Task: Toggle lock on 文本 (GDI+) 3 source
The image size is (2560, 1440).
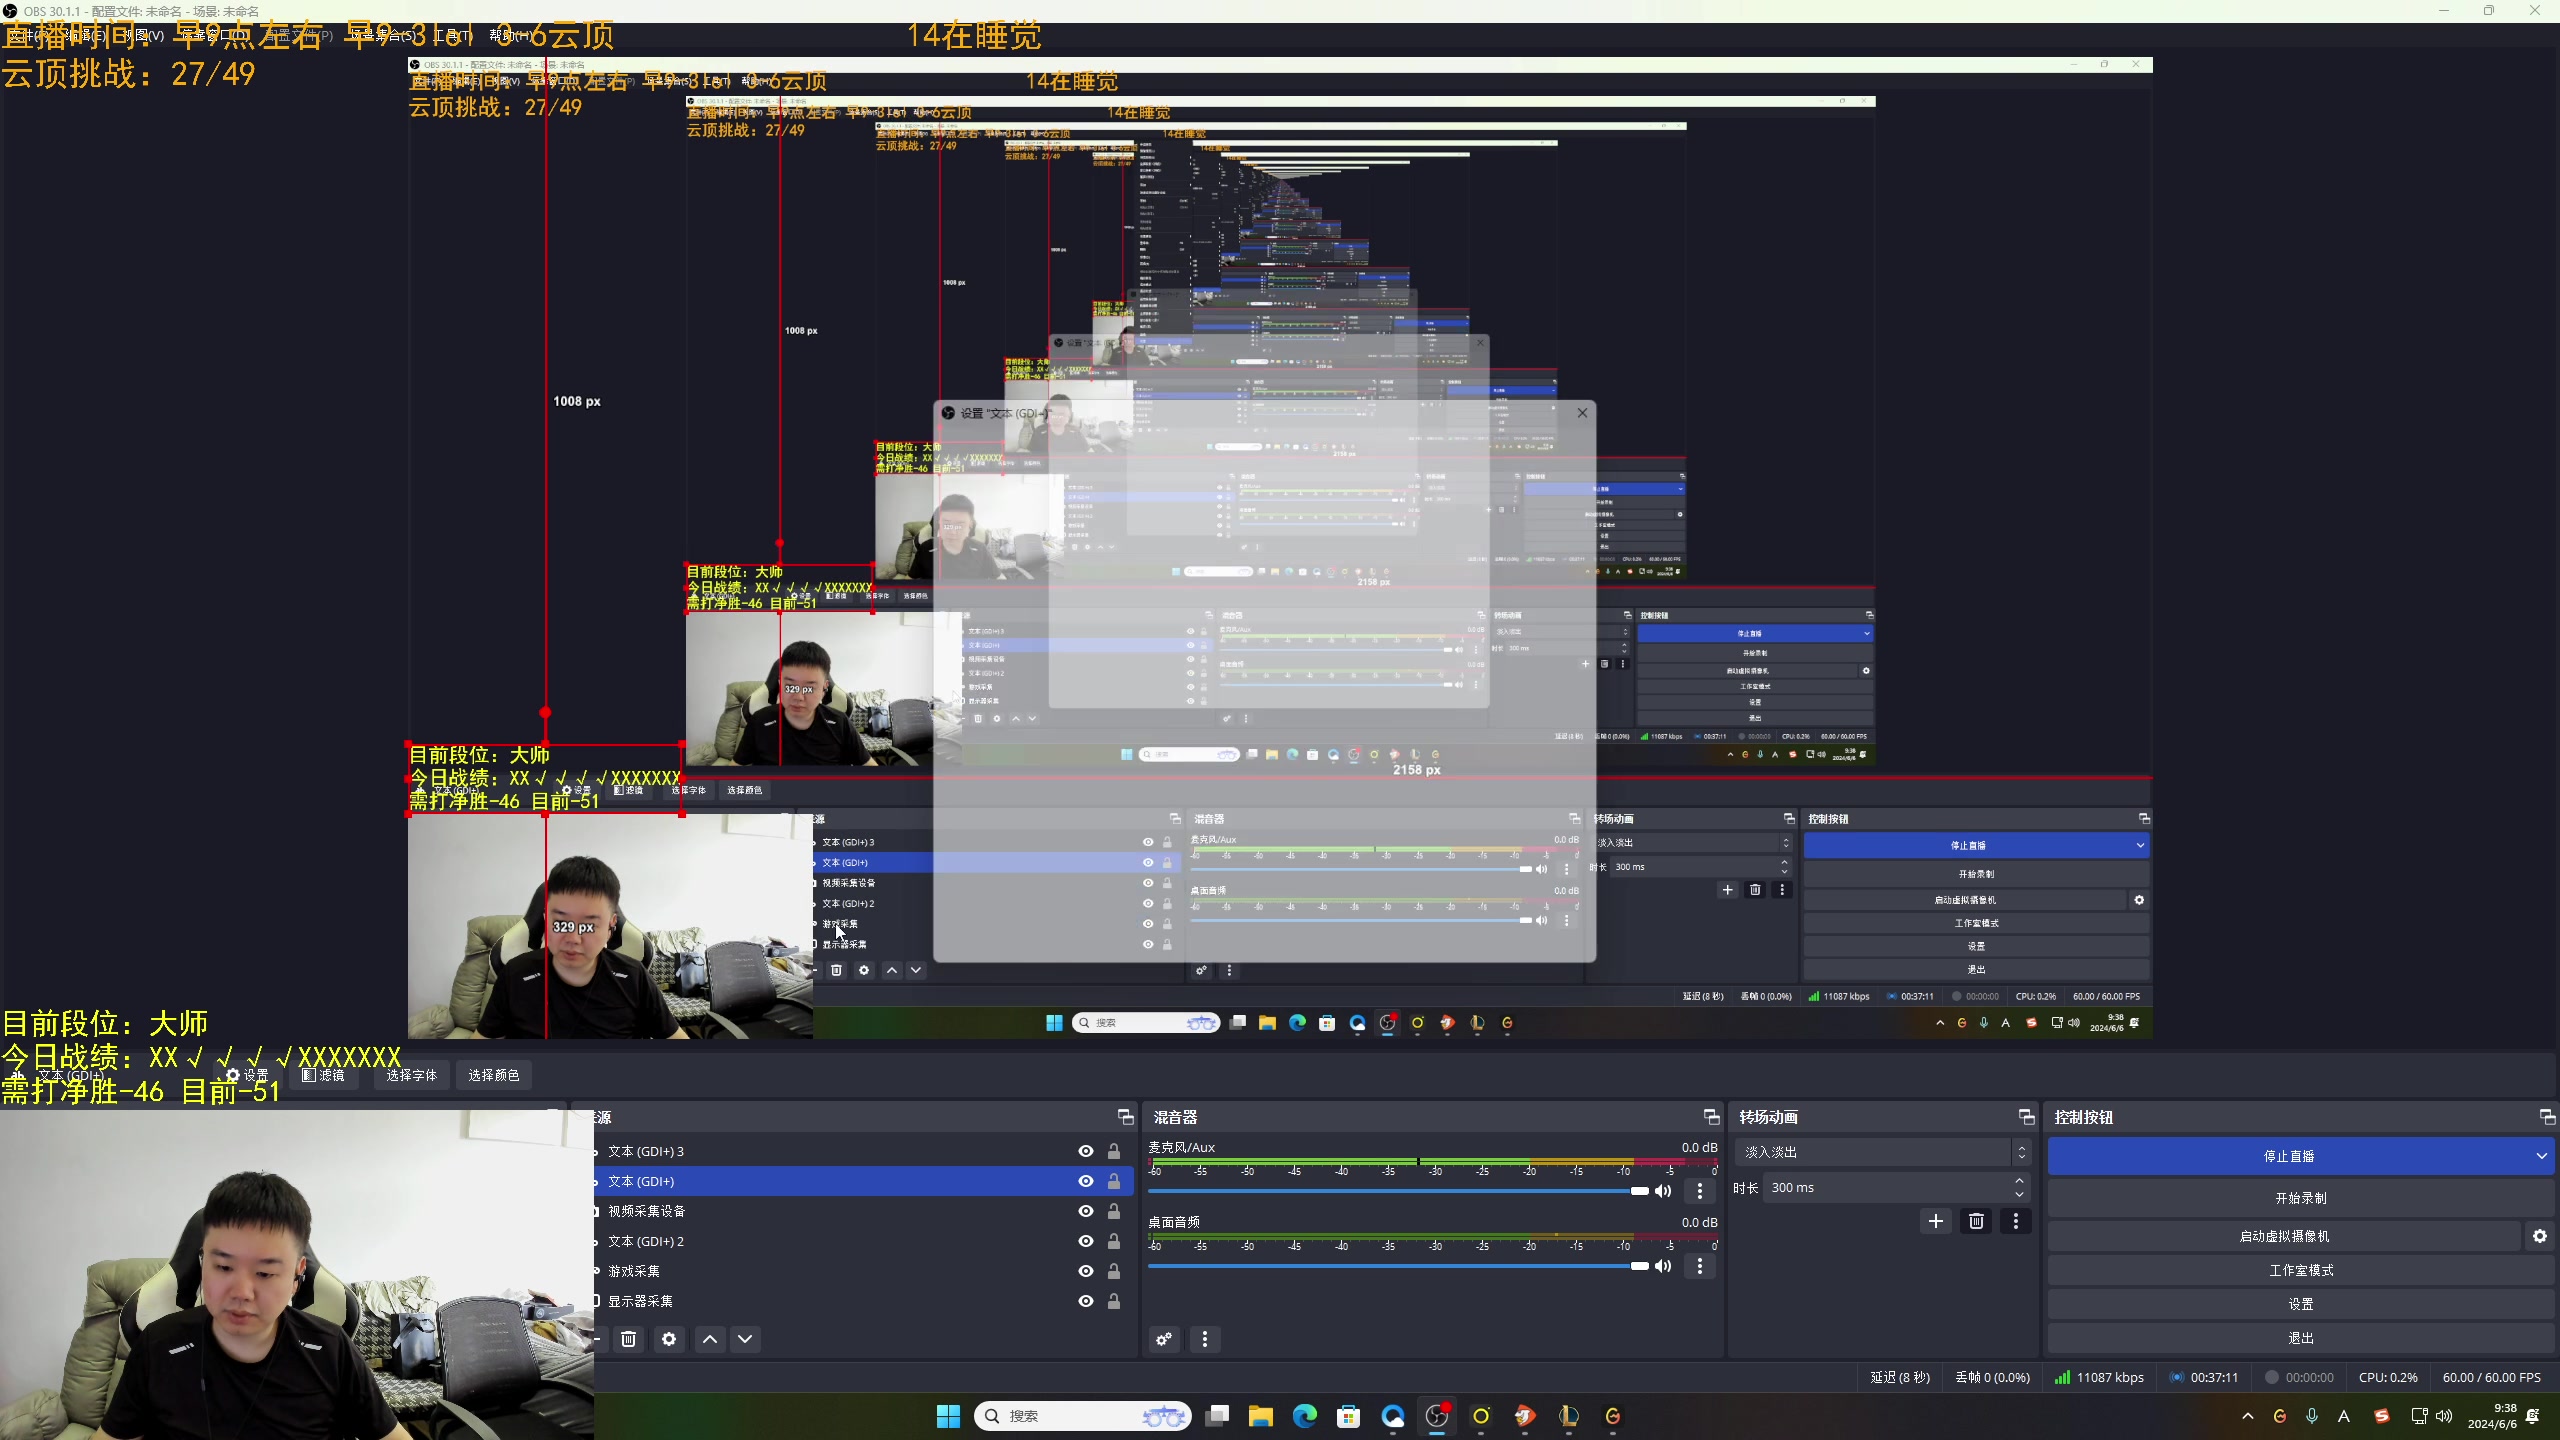Action: pos(1114,1151)
